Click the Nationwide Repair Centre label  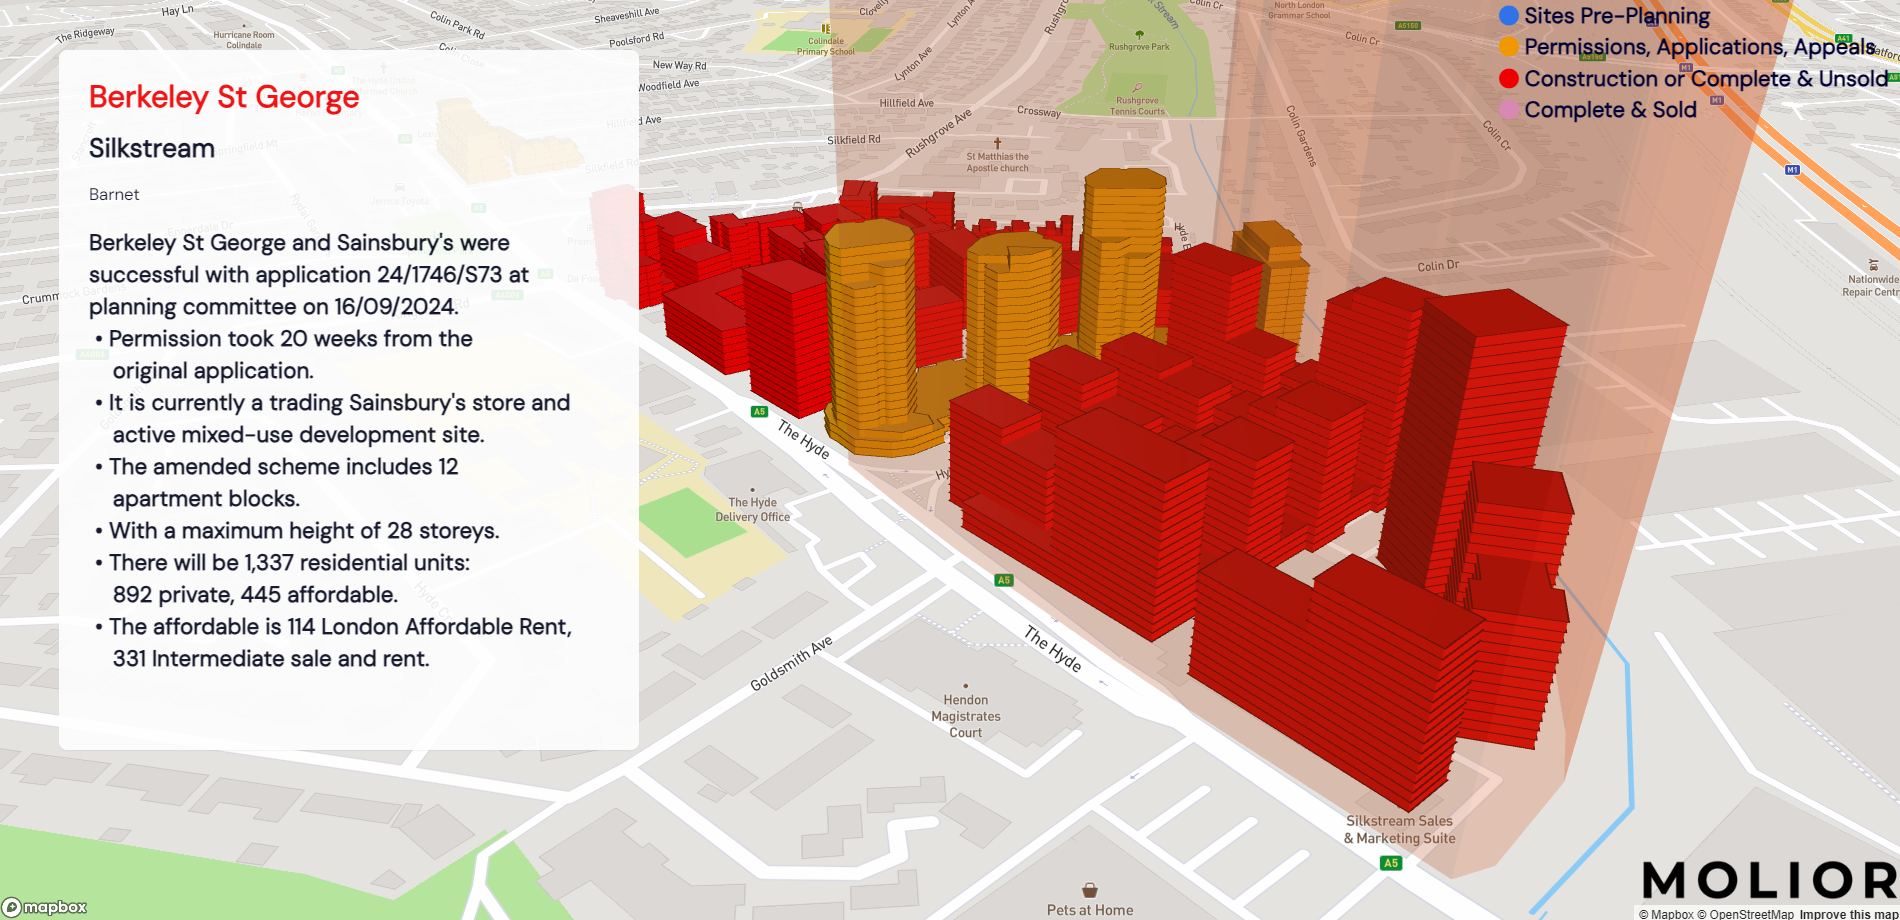1872,286
